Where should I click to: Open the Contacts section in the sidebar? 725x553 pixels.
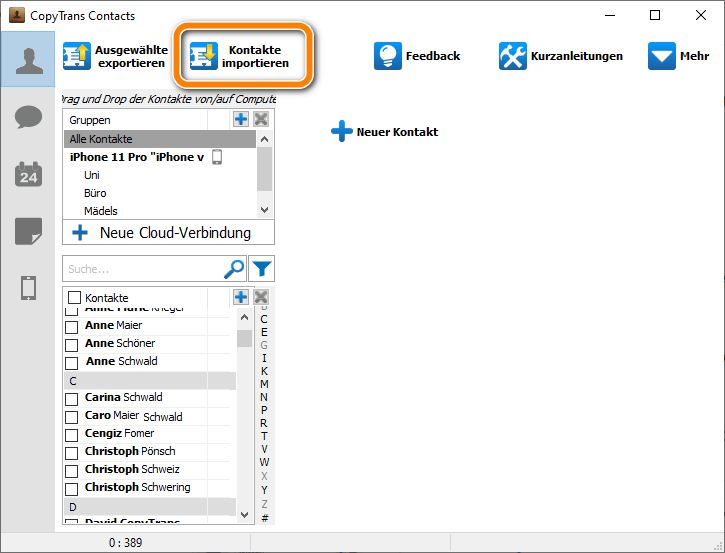(x=28, y=59)
